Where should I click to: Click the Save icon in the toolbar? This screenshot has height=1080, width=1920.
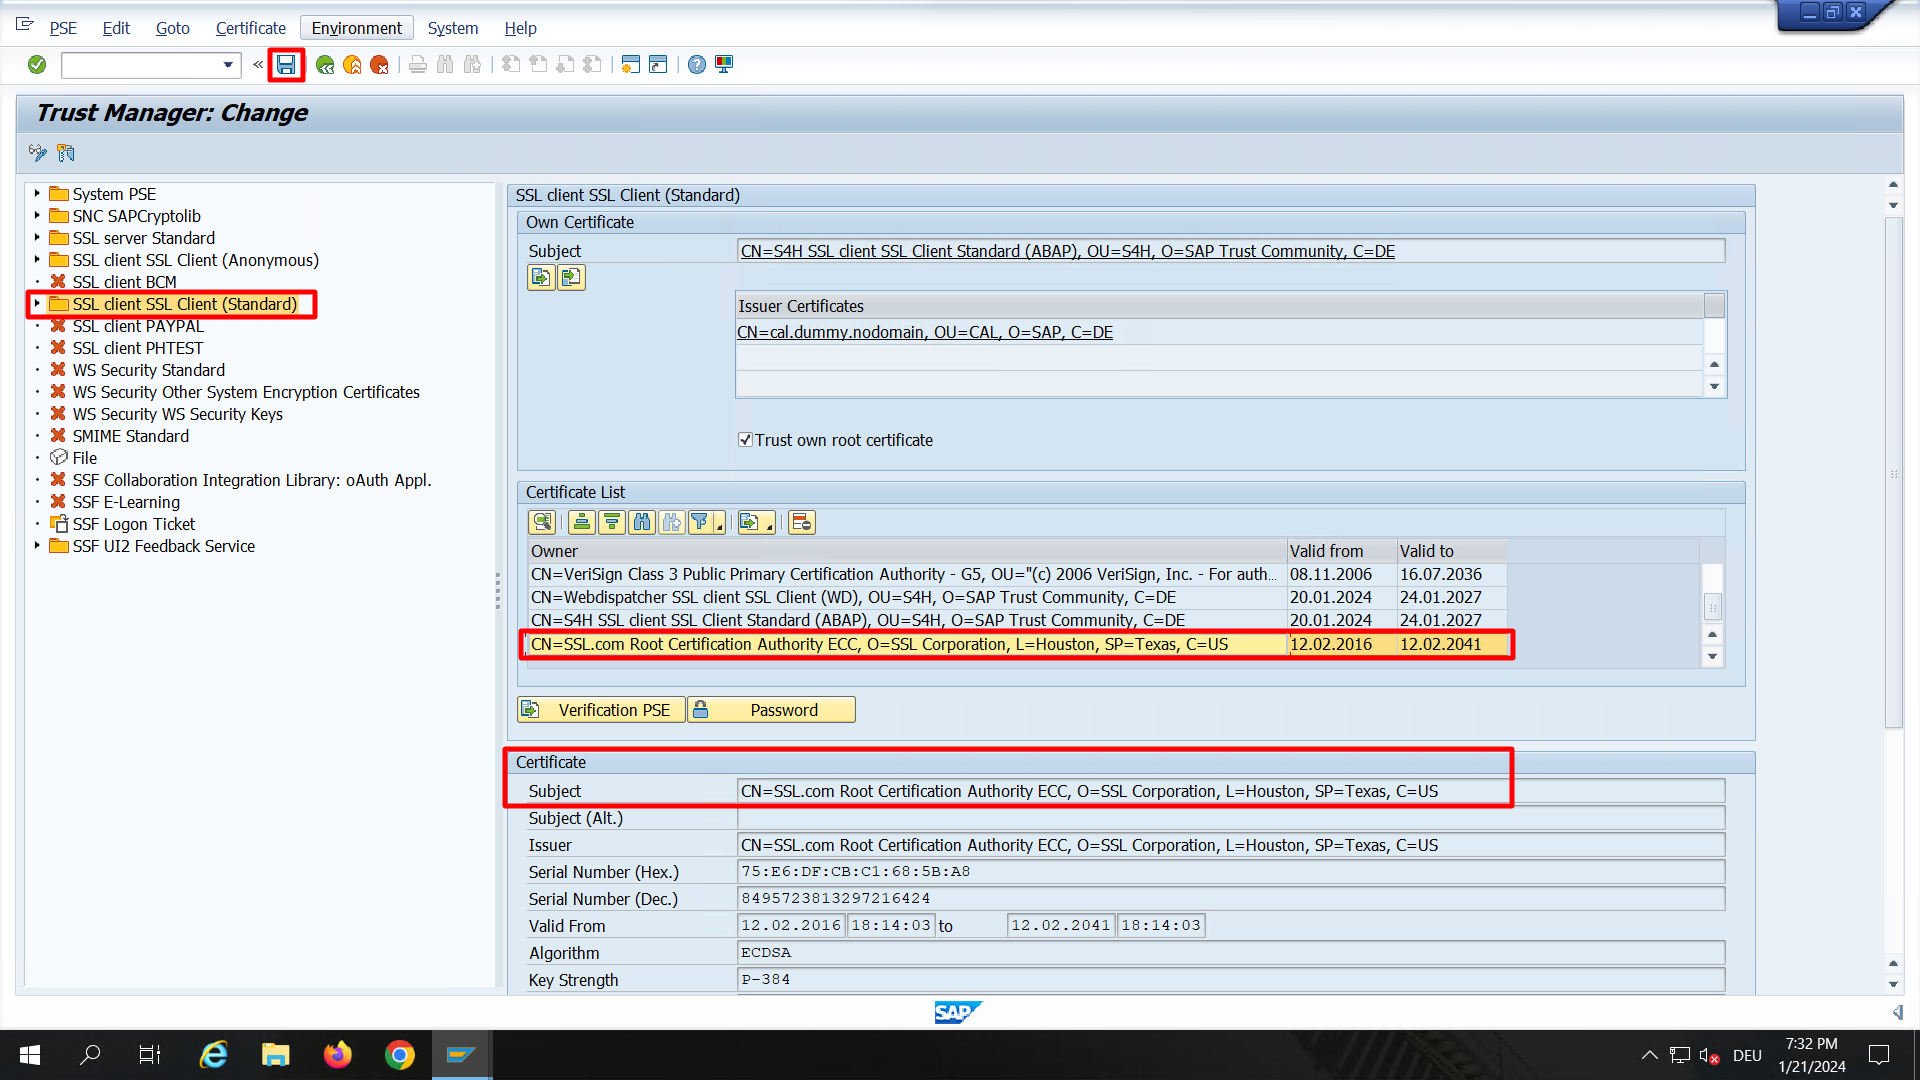(286, 65)
